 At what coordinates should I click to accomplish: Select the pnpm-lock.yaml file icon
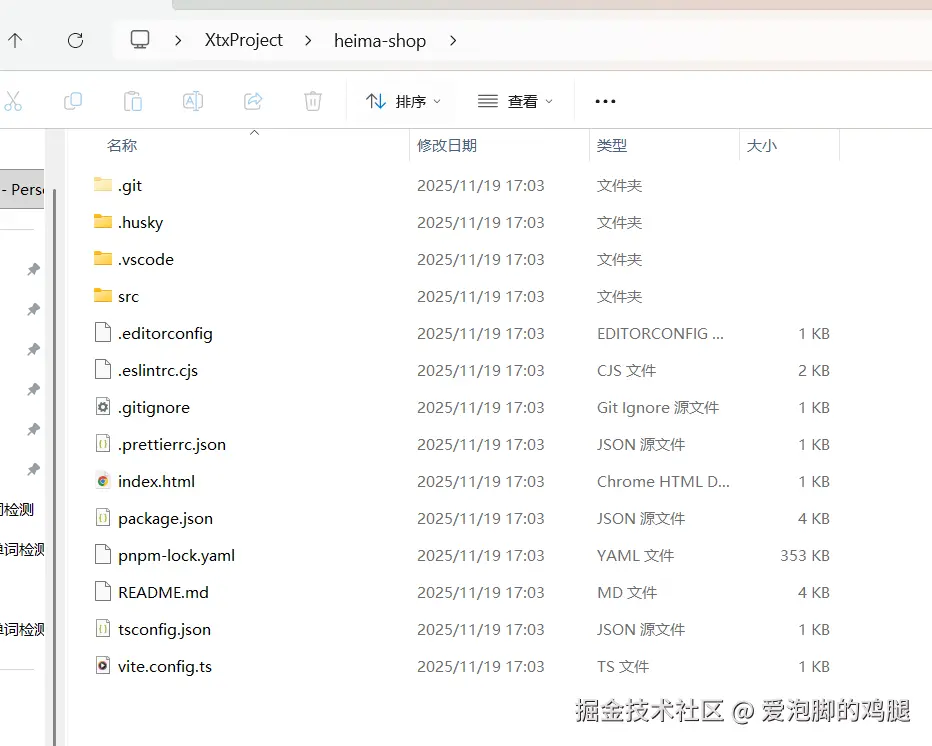(x=103, y=555)
